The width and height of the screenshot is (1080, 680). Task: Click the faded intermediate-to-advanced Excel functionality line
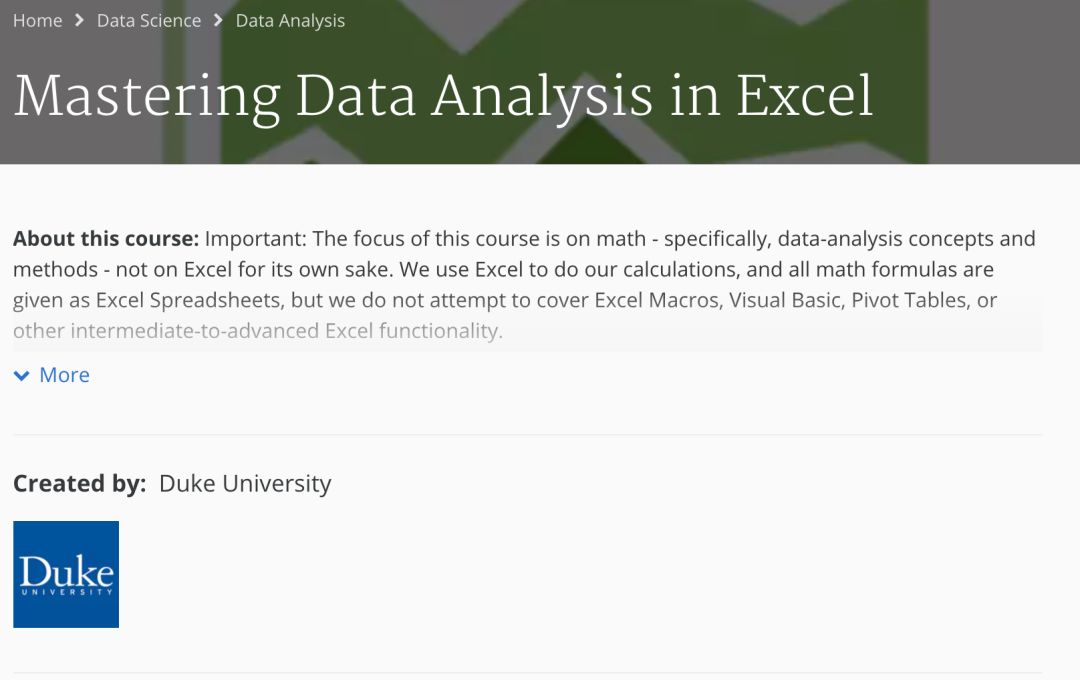click(x=258, y=331)
